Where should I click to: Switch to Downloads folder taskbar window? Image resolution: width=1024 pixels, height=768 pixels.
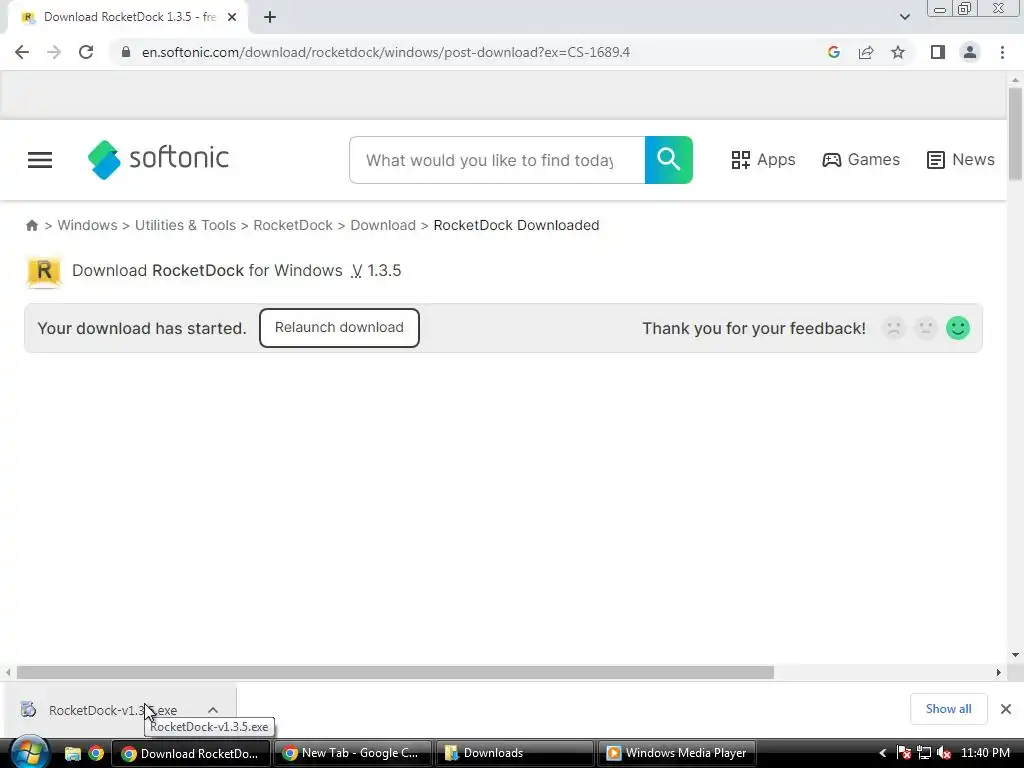pyautogui.click(x=515, y=753)
